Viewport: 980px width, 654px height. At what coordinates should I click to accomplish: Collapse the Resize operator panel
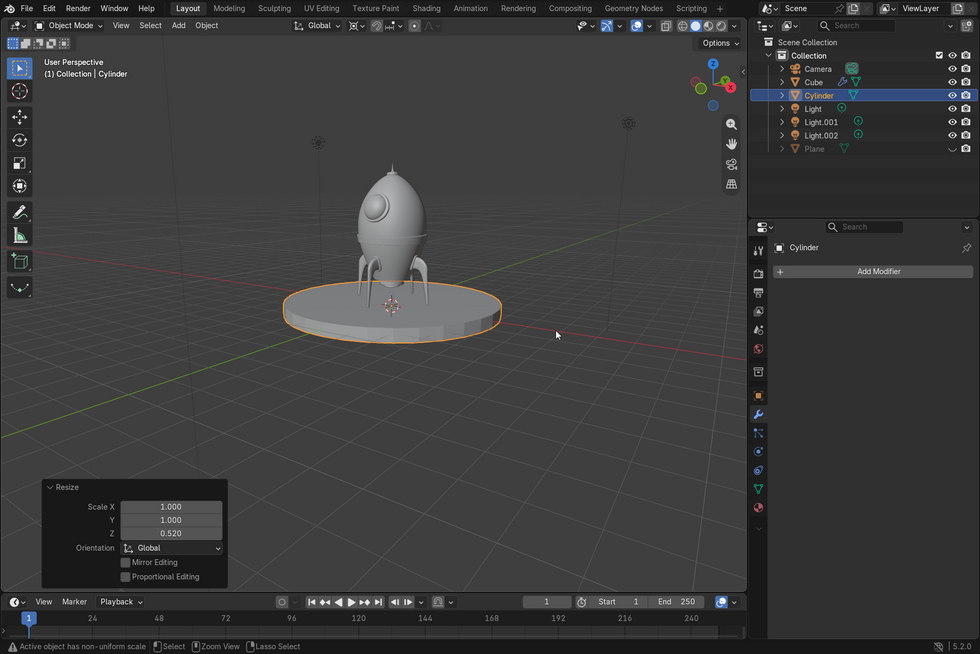(x=50, y=487)
